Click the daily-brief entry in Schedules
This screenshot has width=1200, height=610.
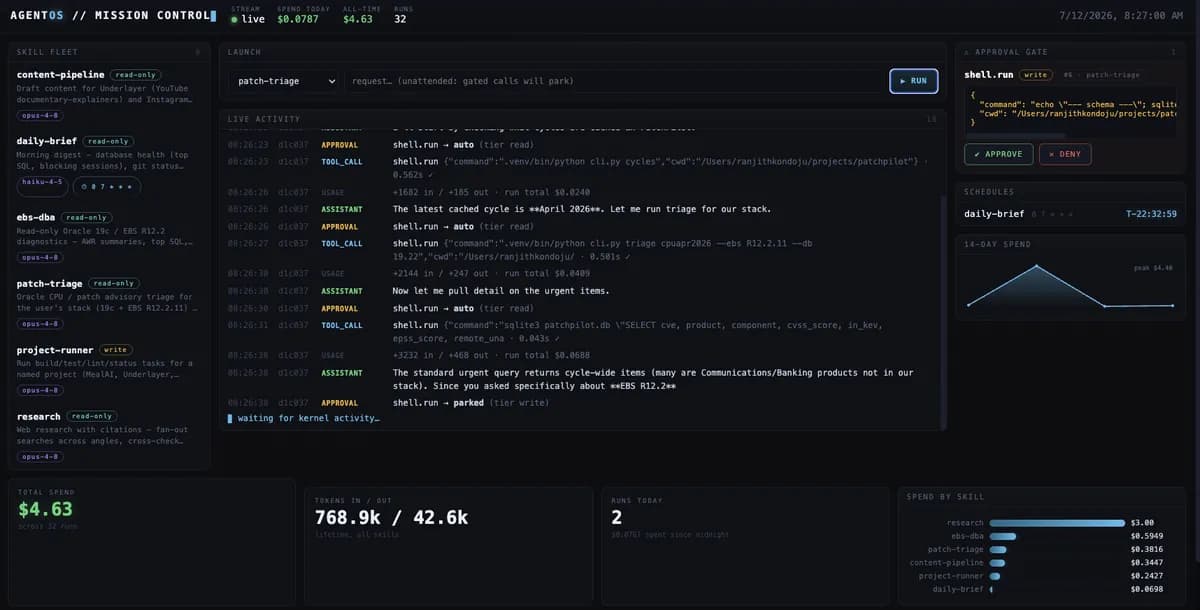tap(992, 214)
